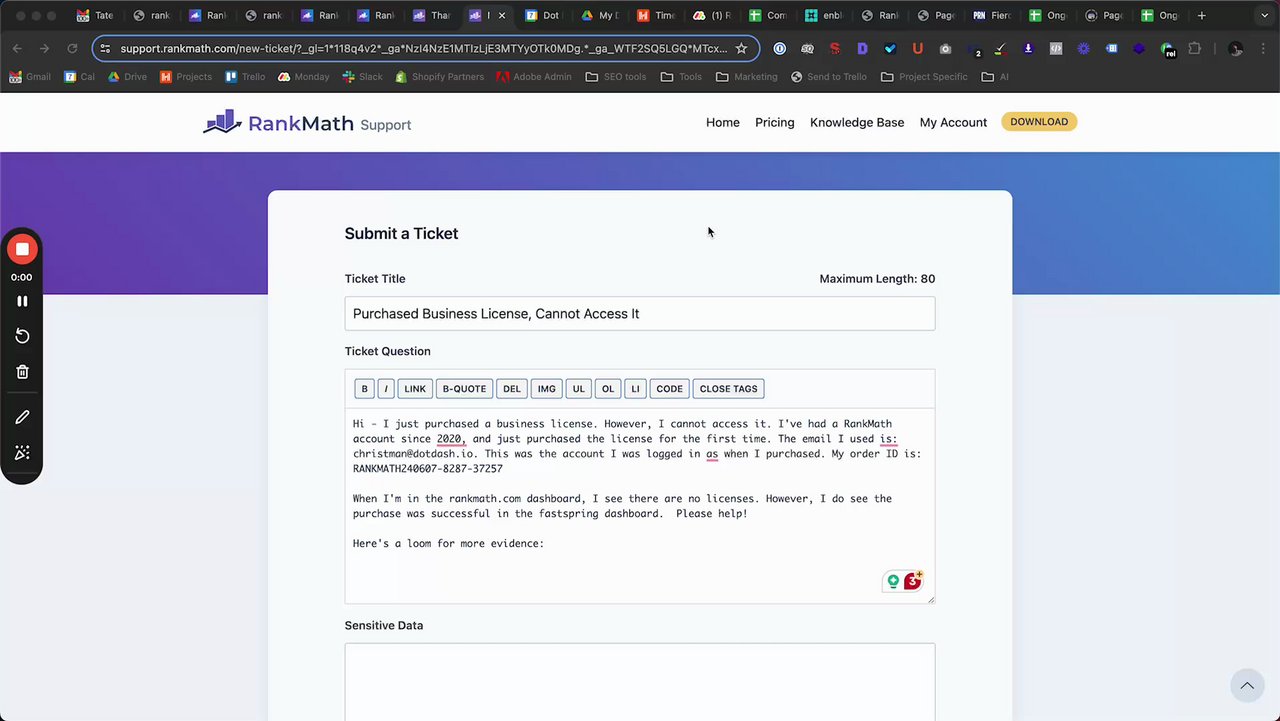Open the SEOquake SQ extension
The height and width of the screenshot is (721, 1280).
[807, 48]
